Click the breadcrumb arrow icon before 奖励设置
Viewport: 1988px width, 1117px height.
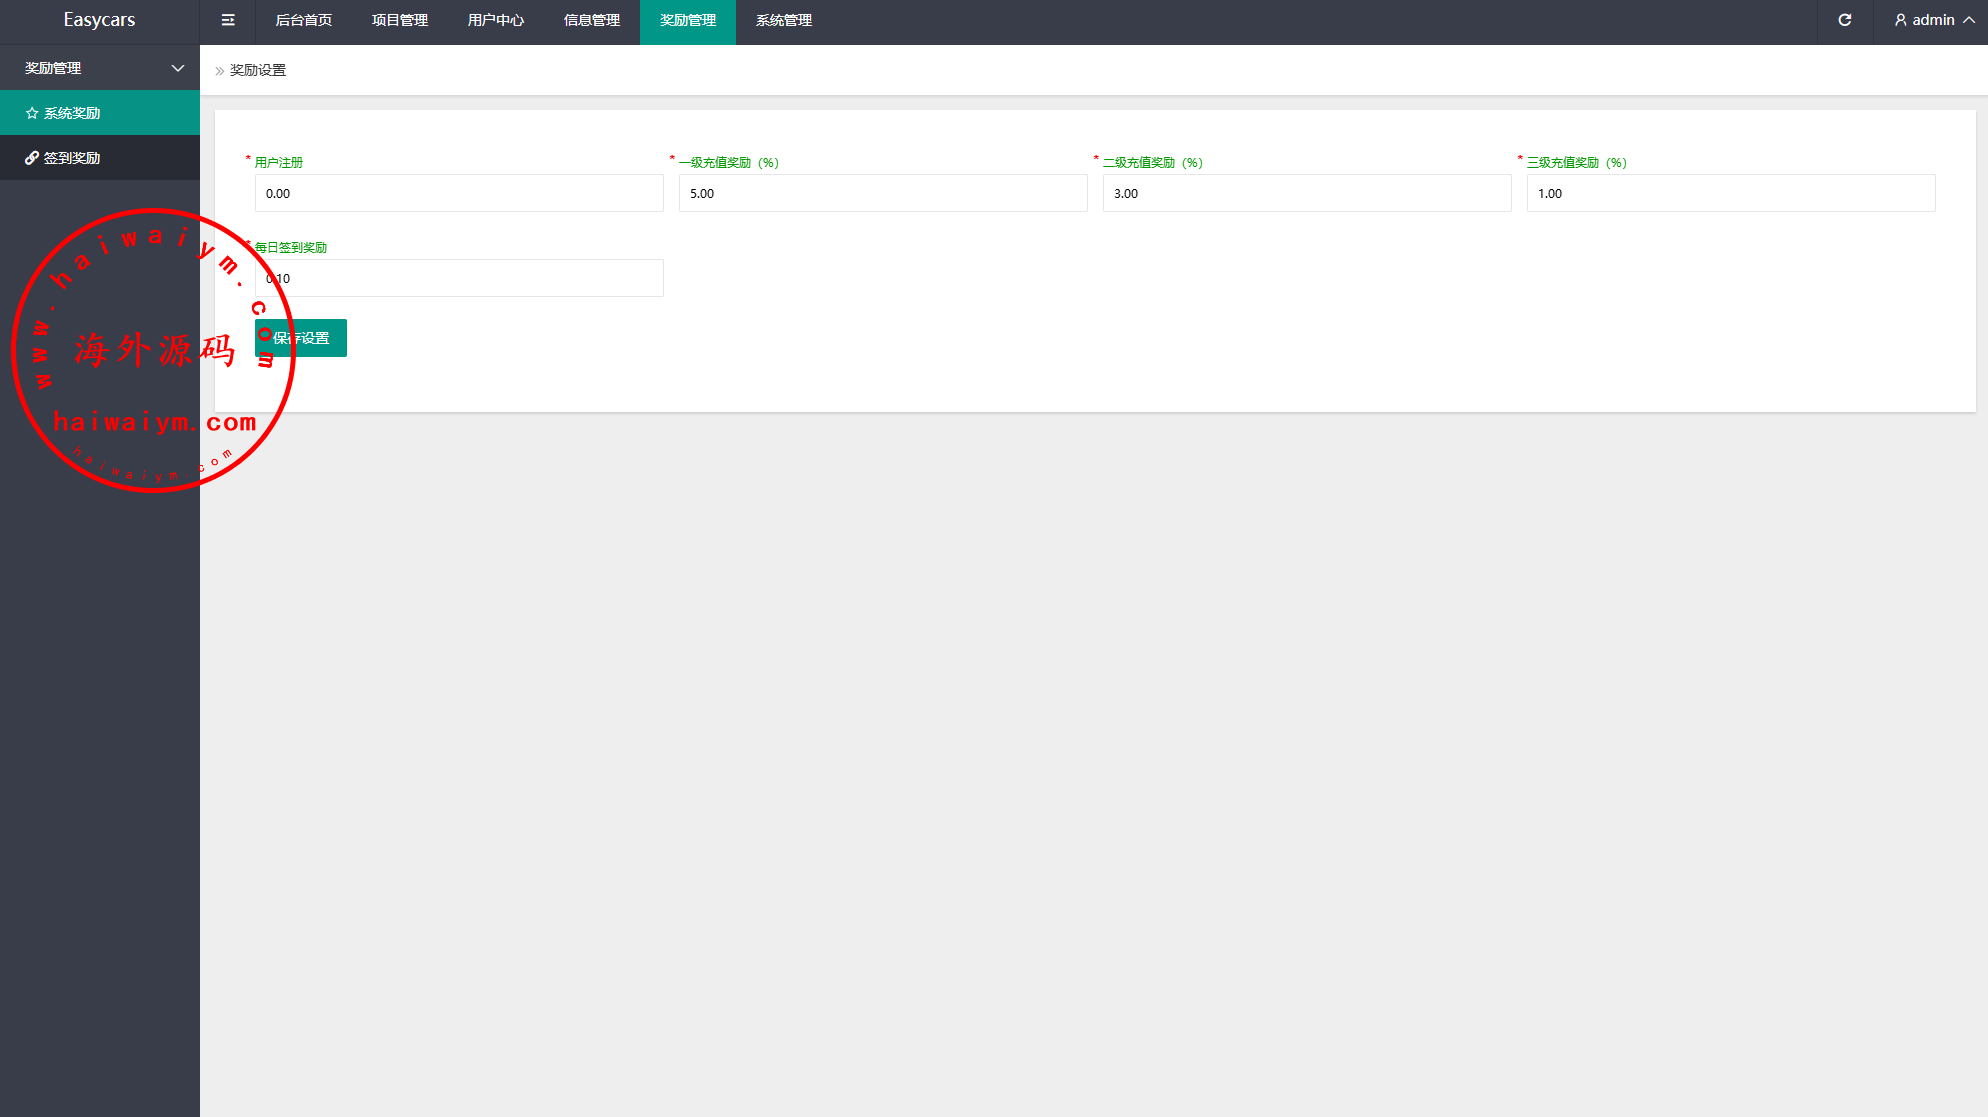click(220, 71)
